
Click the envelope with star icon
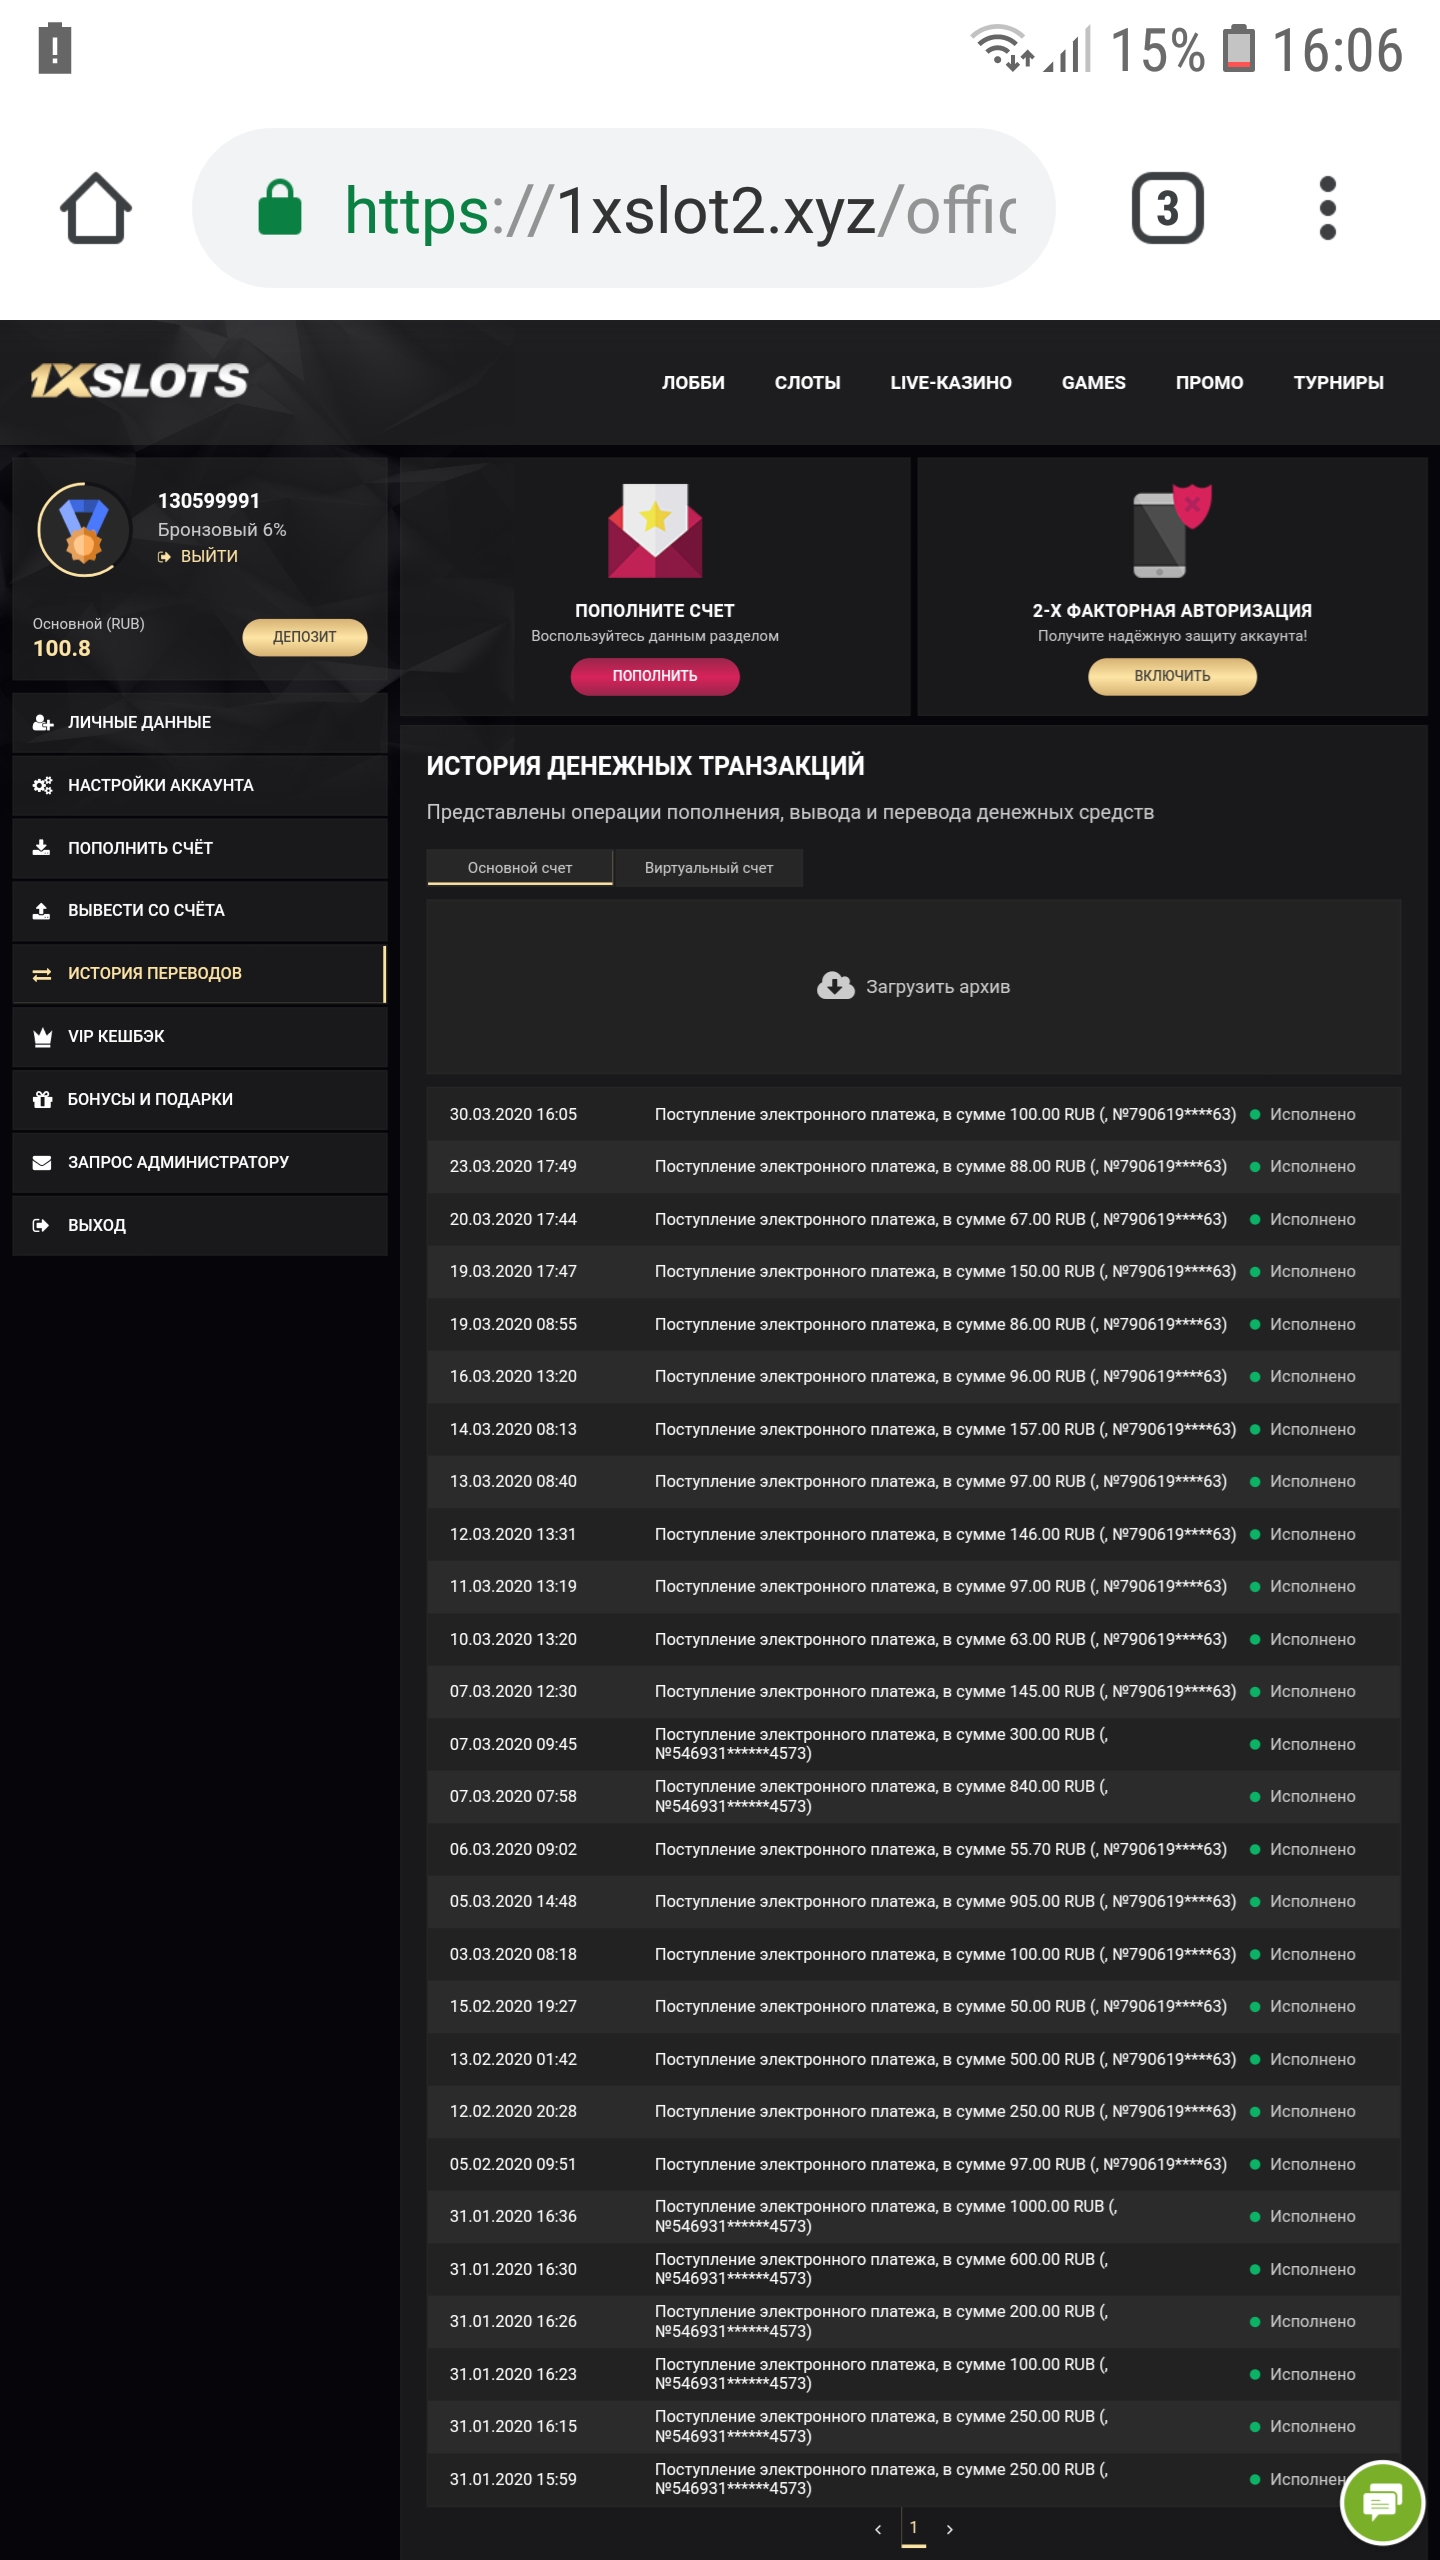[655, 530]
